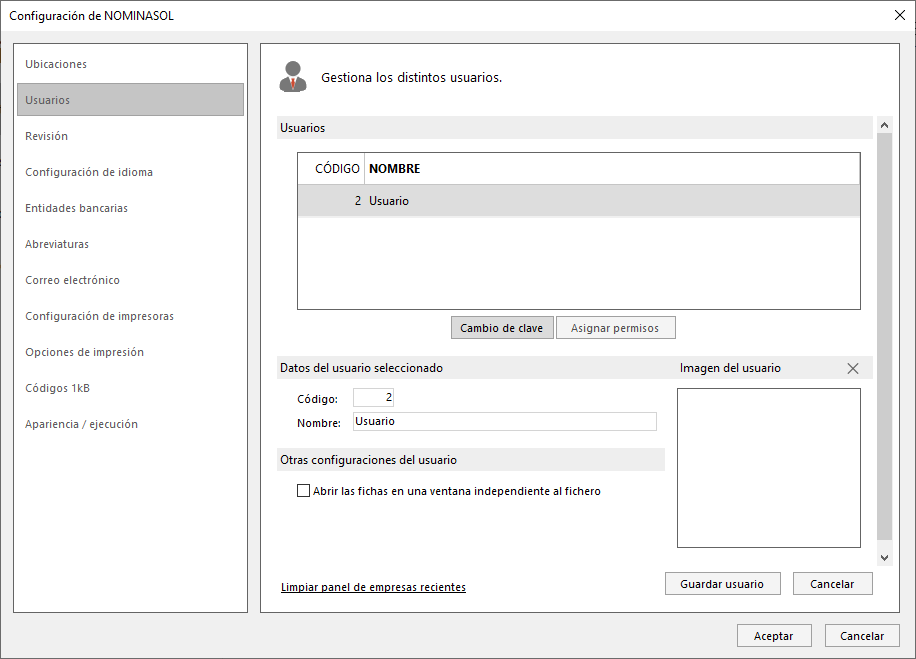Select user row 2 Usuario
The height and width of the screenshot is (659, 916).
[579, 201]
